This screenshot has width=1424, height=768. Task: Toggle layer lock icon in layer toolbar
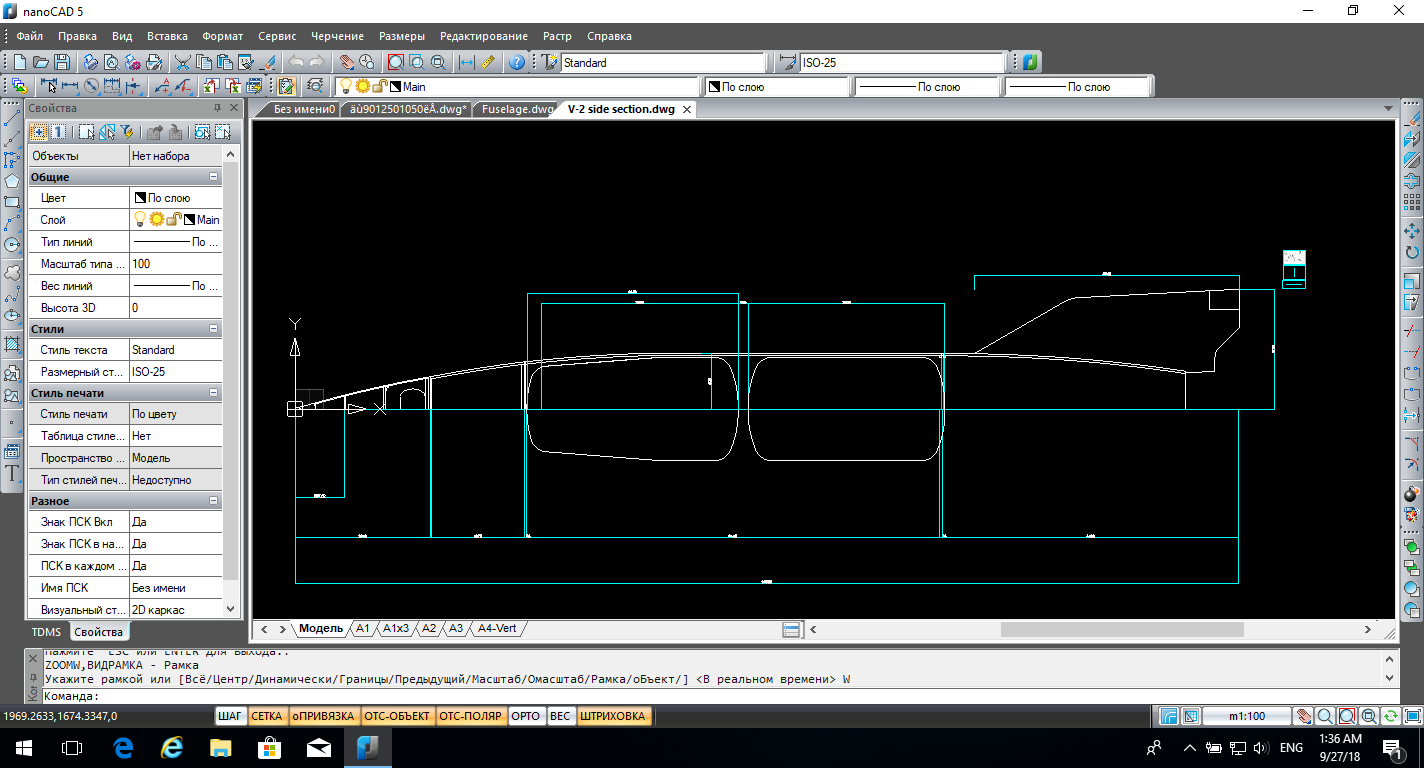click(x=379, y=87)
